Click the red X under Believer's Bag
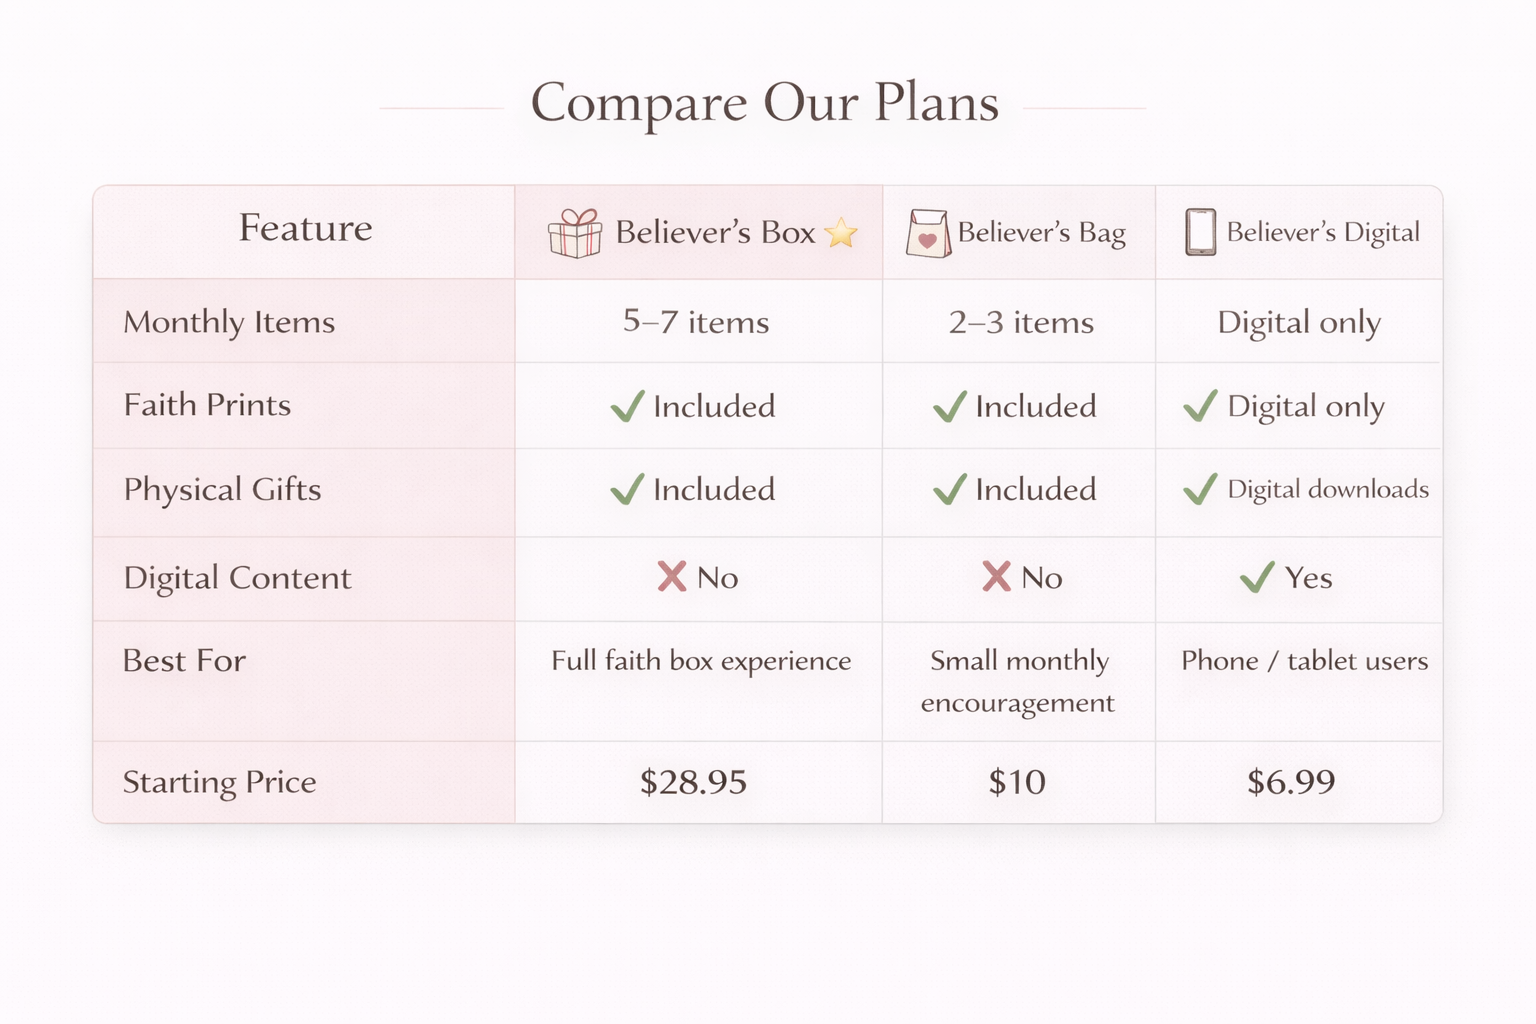Viewport: 1536px width, 1024px height. point(996,577)
